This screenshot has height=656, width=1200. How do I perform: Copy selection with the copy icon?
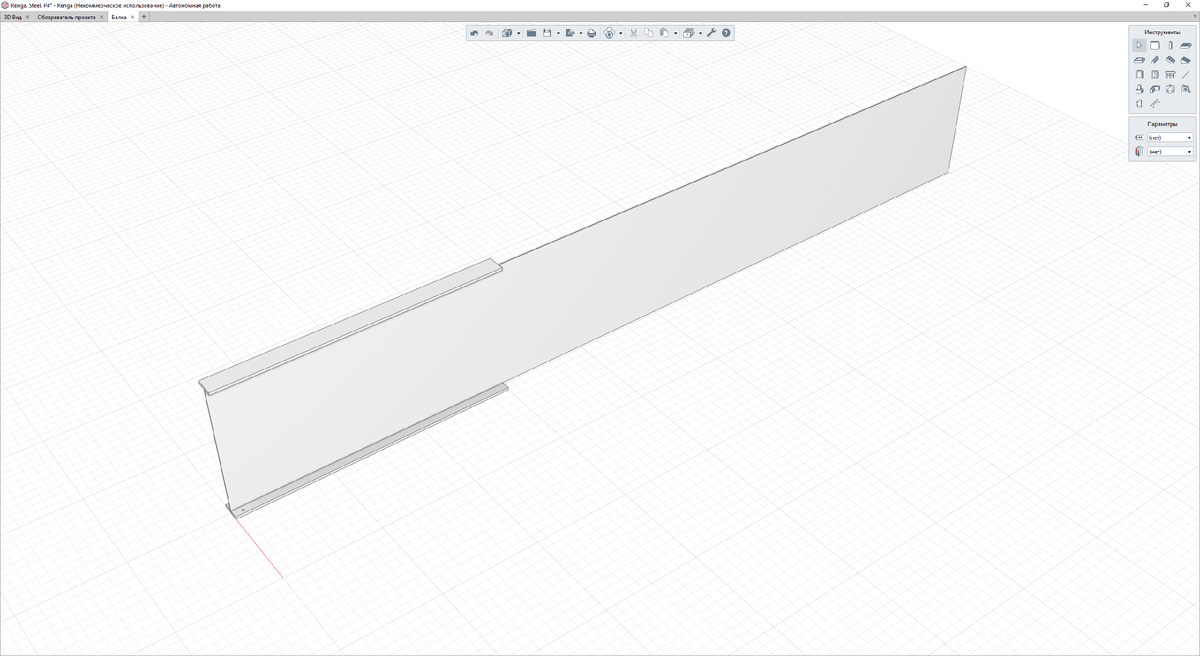point(648,33)
